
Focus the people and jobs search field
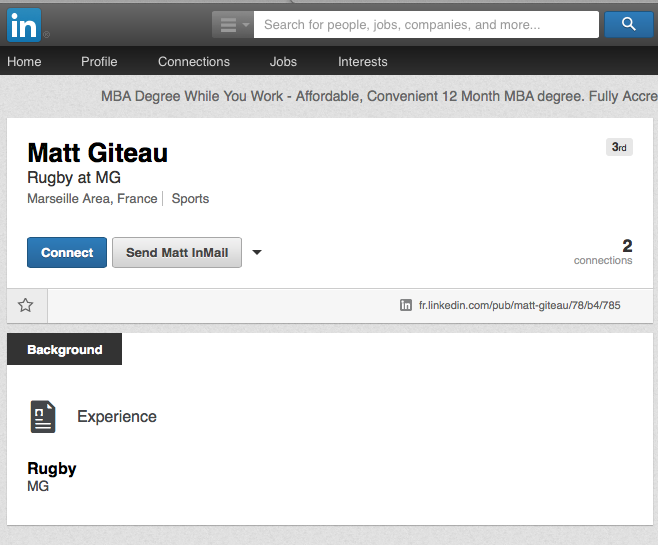click(426, 24)
